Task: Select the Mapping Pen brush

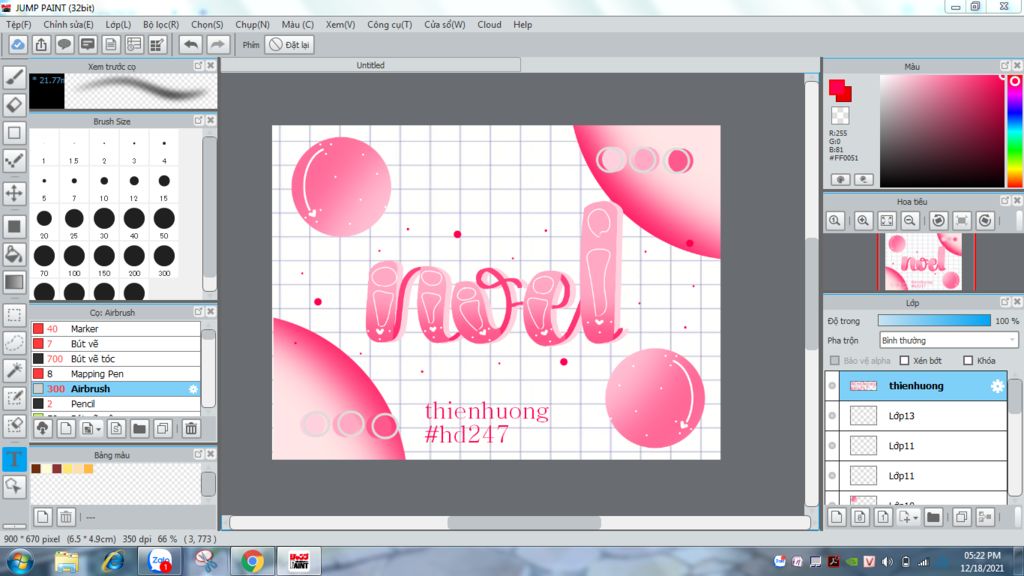Action: [116, 374]
